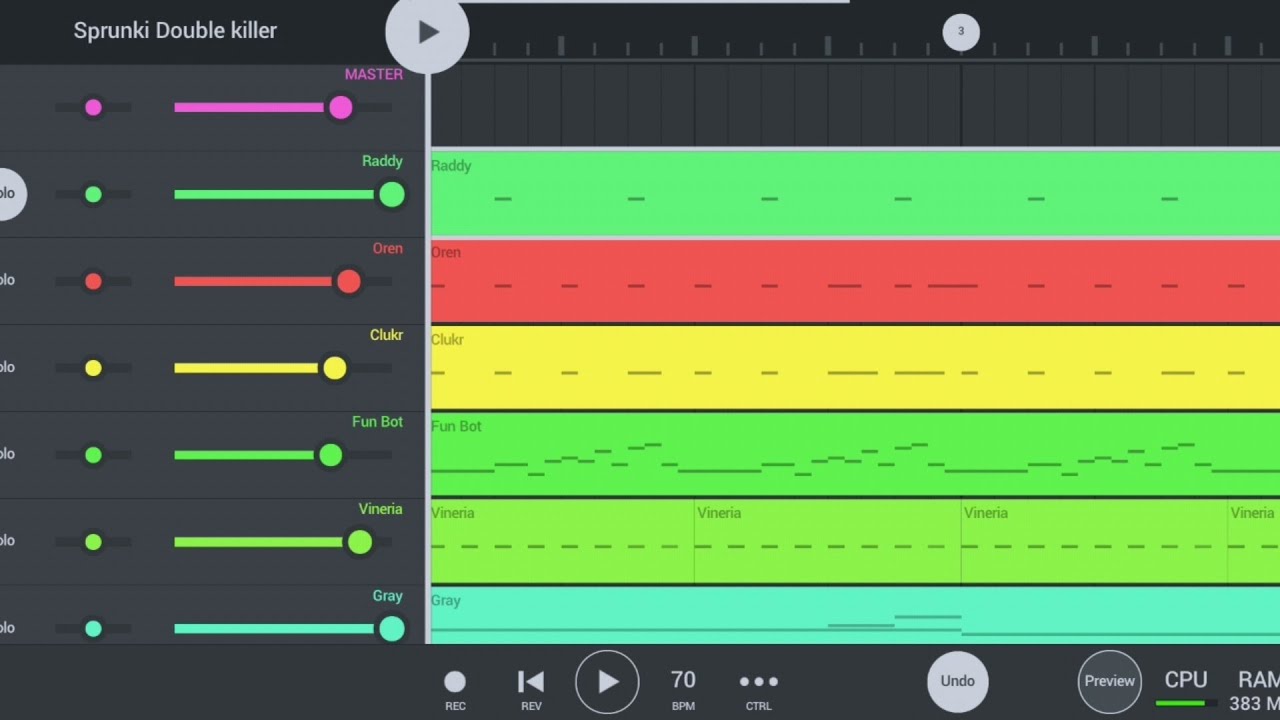Adjust the Oren volume slider knob
This screenshot has width=1280, height=720.
(x=348, y=282)
